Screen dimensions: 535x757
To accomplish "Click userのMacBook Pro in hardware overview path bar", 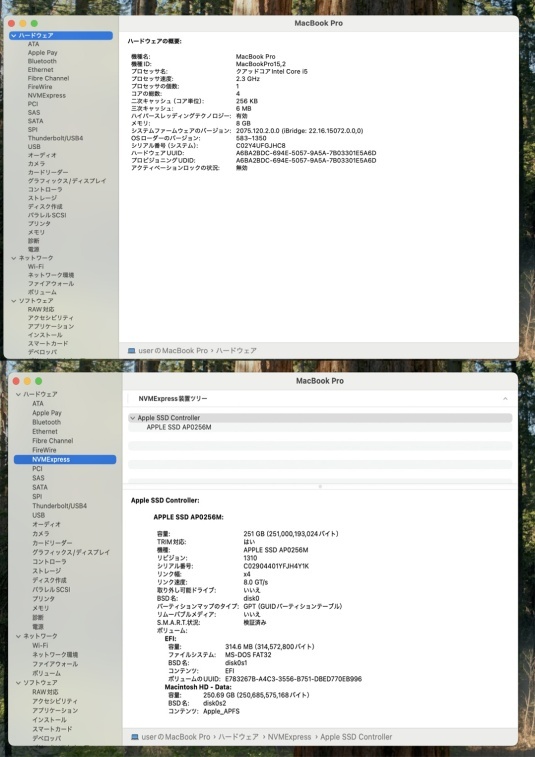I will tap(173, 351).
